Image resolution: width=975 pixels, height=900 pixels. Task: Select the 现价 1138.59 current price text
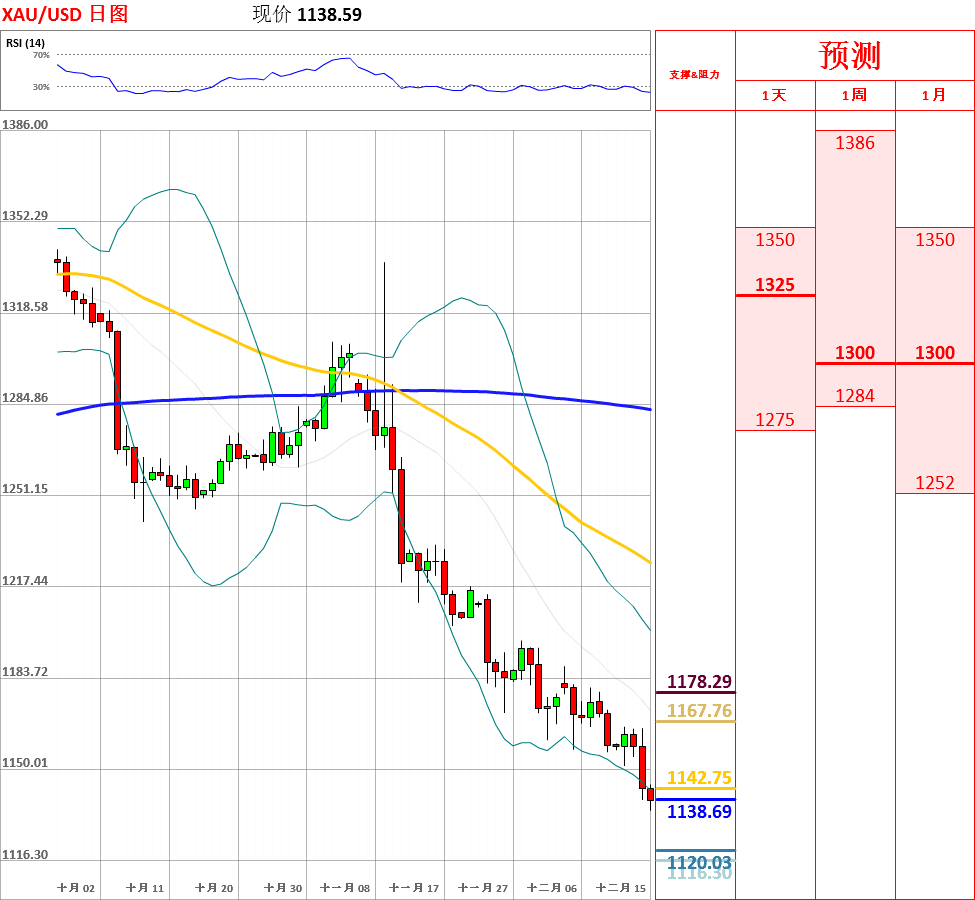tap(307, 14)
